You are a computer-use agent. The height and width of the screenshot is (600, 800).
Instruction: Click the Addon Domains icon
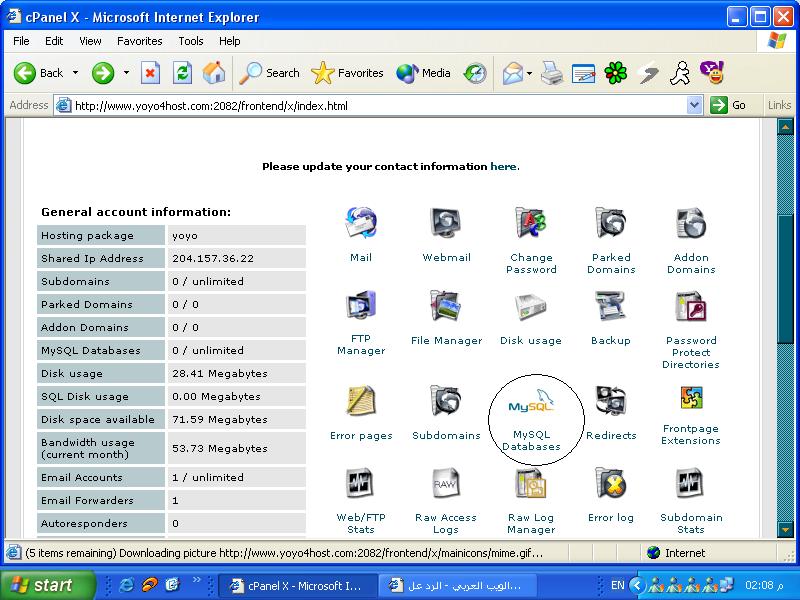click(691, 224)
